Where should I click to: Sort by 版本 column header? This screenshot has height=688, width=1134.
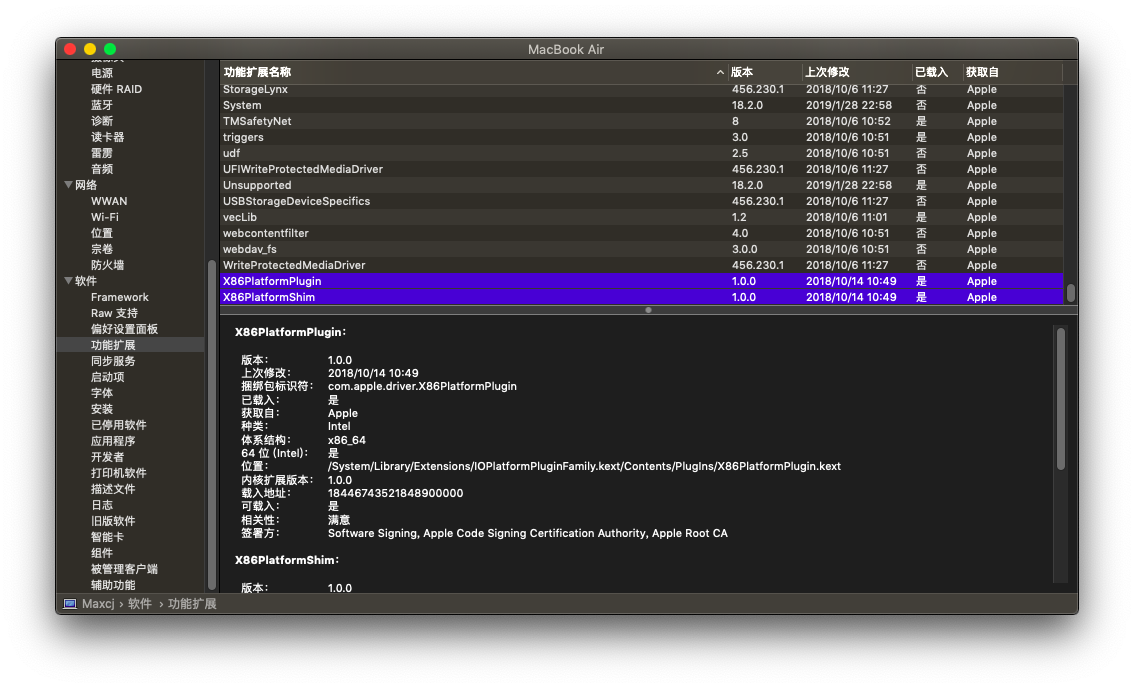click(x=765, y=72)
